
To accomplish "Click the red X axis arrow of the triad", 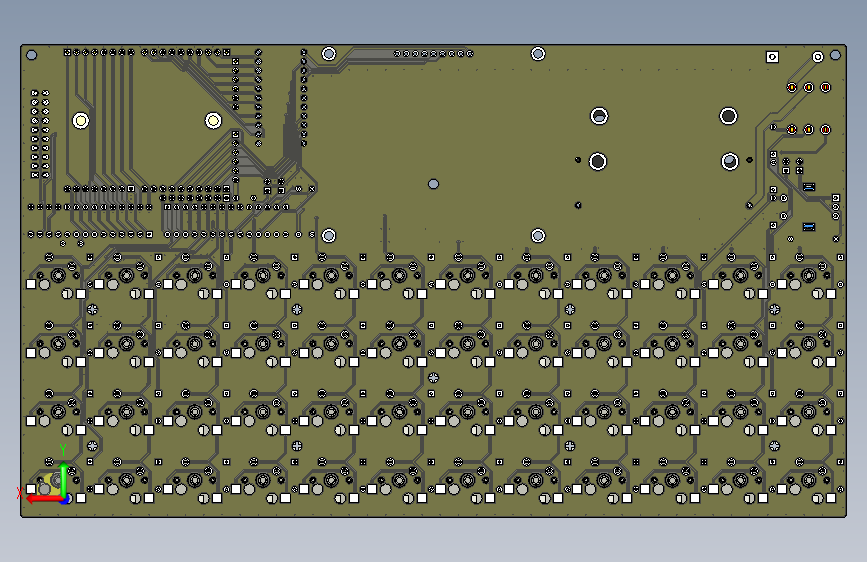I will (44, 498).
